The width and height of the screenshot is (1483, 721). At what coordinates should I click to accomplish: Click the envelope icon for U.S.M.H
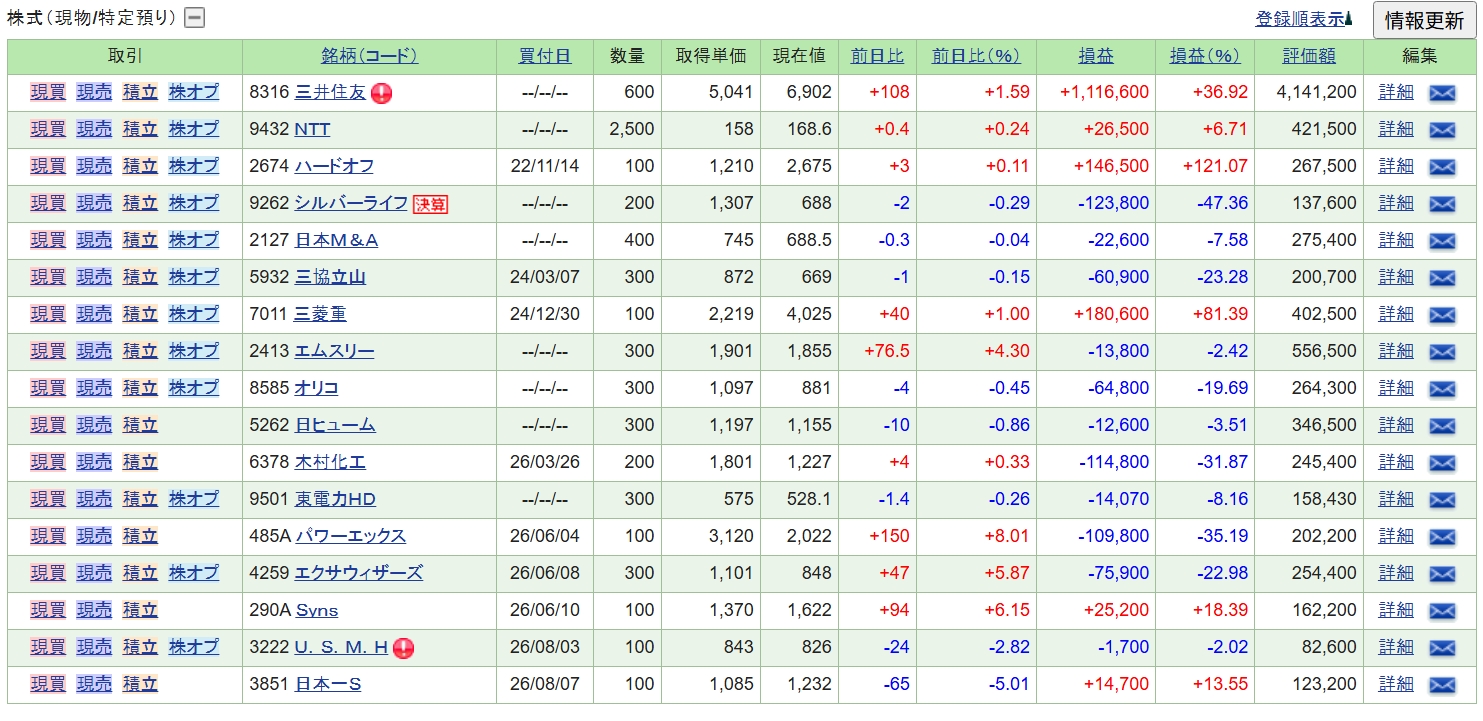1441,648
